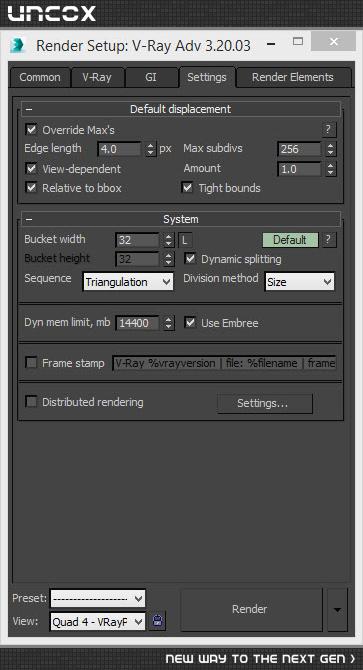
Task: Open the View Quad 4 dropdown
Action: pos(98,622)
